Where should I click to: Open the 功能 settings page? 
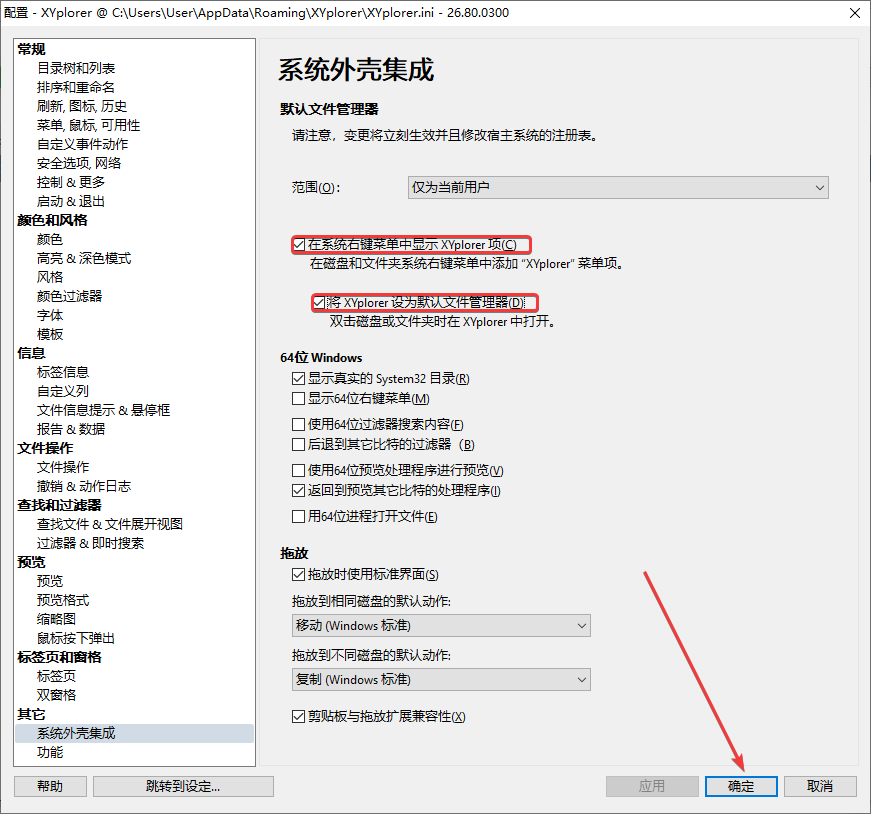[x=50, y=752]
